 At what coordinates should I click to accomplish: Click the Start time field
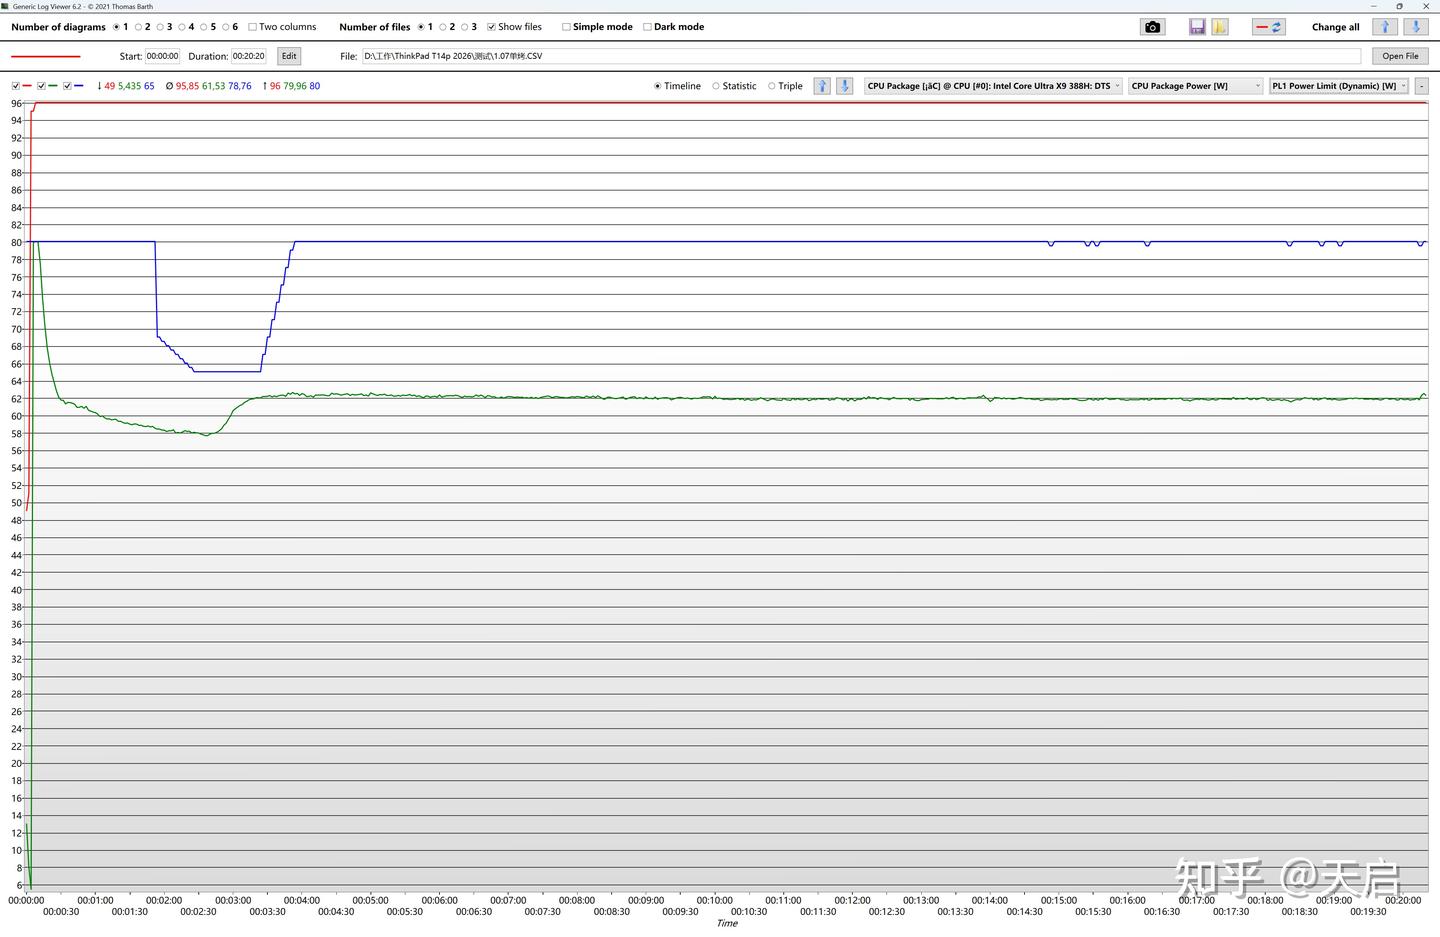(163, 56)
